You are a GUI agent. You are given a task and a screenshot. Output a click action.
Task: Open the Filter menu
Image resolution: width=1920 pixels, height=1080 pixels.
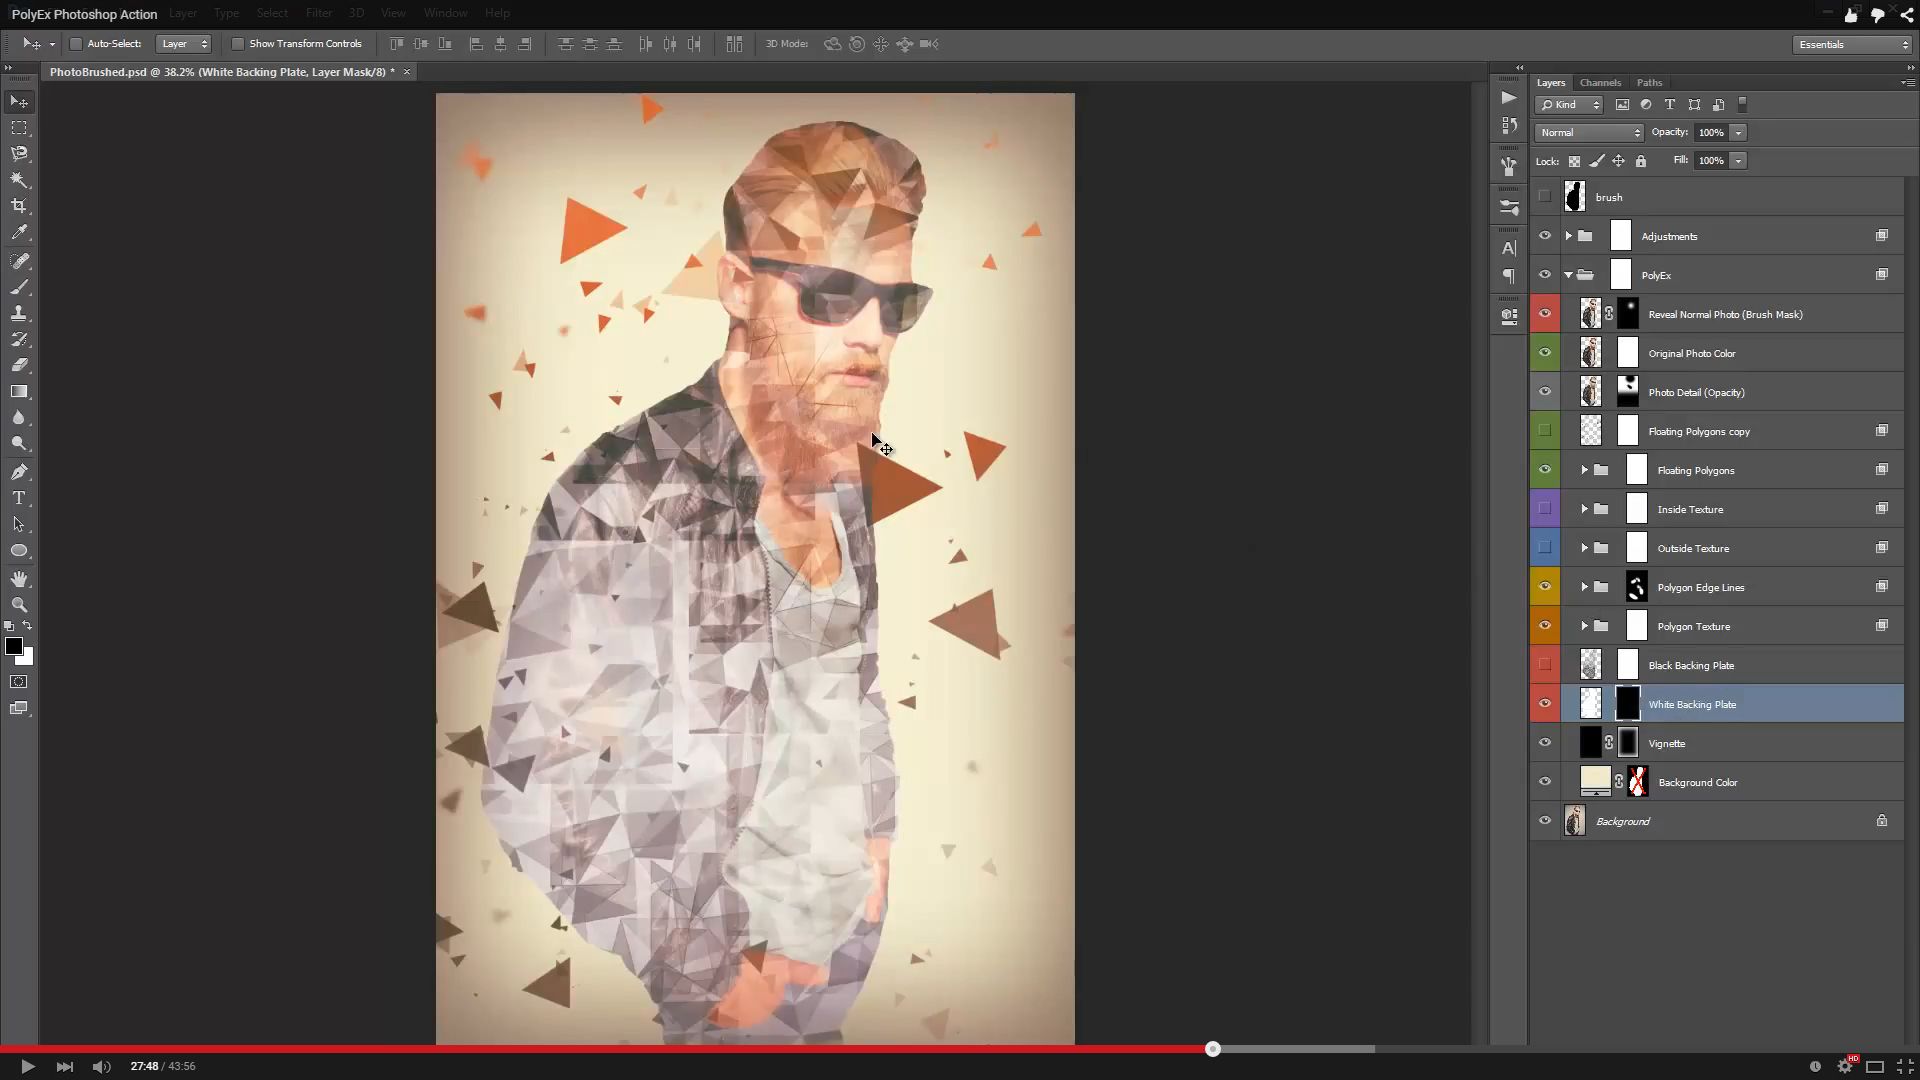(x=318, y=13)
